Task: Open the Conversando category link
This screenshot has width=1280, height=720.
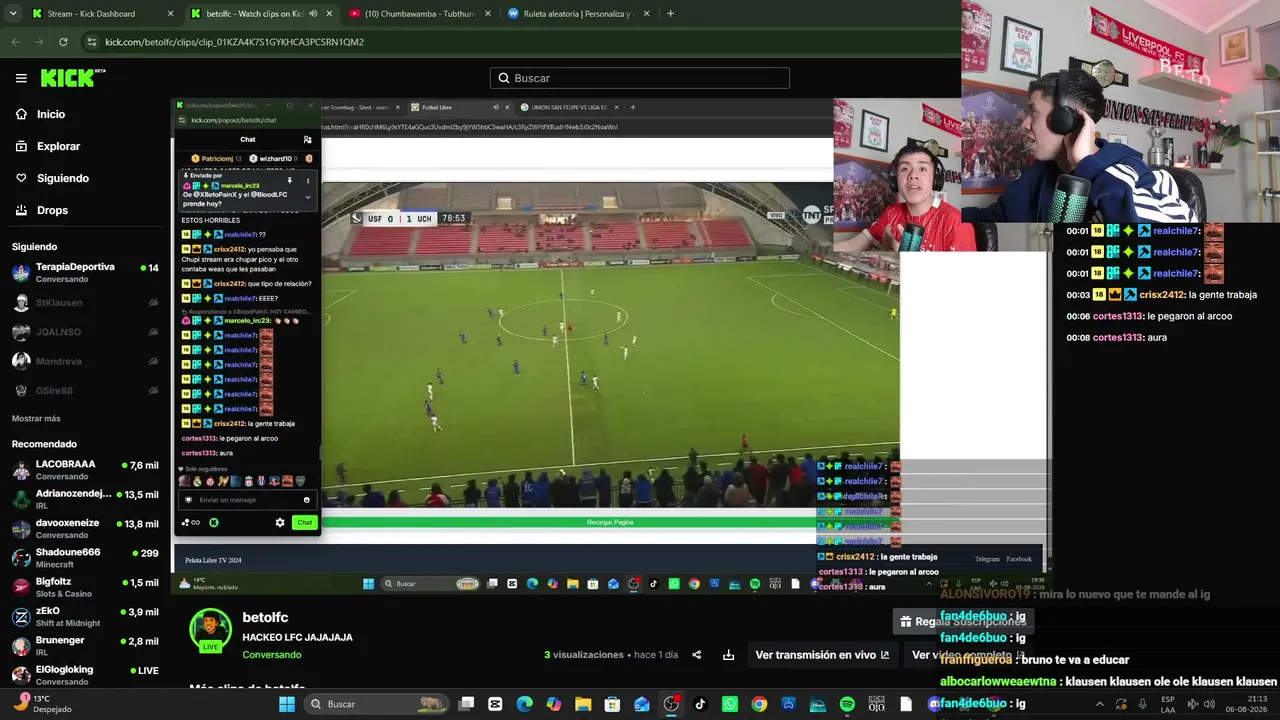Action: coord(272,655)
